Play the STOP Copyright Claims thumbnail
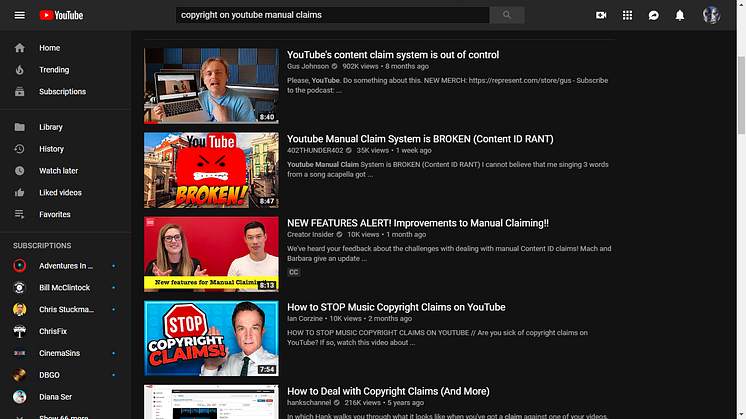 (211, 338)
